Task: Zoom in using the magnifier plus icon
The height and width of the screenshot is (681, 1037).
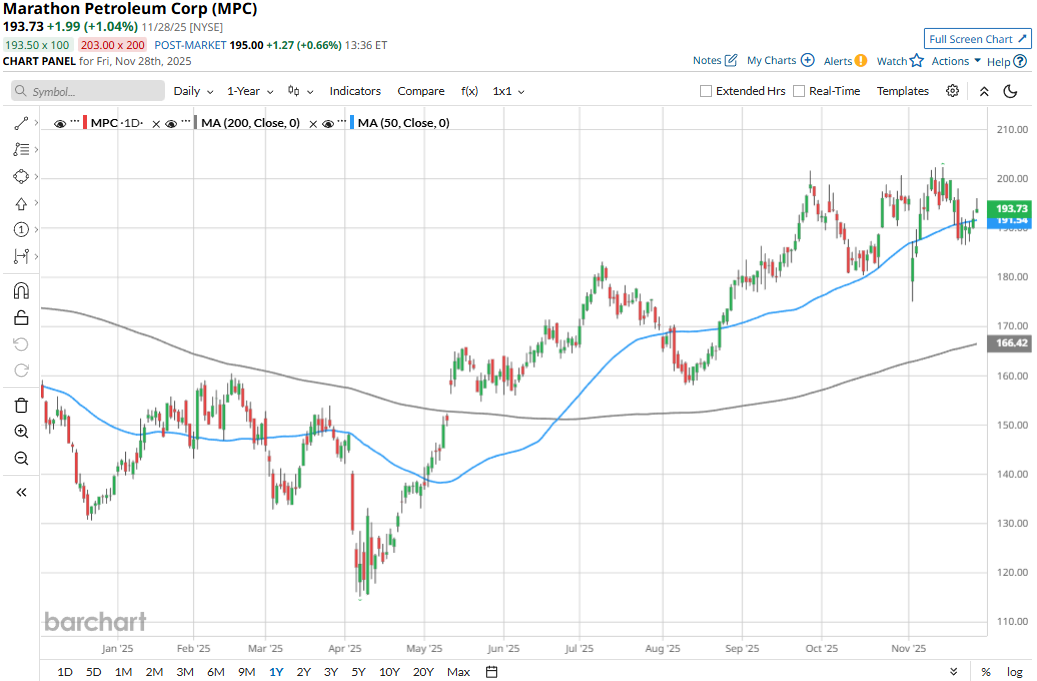Action: (x=21, y=432)
